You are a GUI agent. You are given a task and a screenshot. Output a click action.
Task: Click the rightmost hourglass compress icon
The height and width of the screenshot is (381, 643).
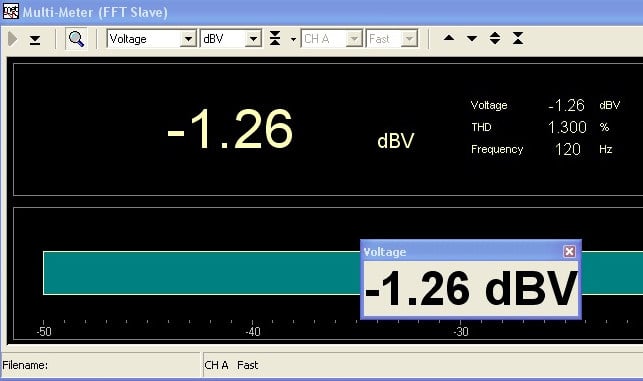click(x=518, y=39)
